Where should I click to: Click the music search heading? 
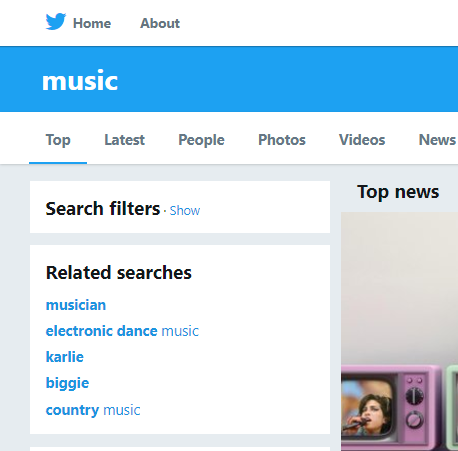point(80,81)
